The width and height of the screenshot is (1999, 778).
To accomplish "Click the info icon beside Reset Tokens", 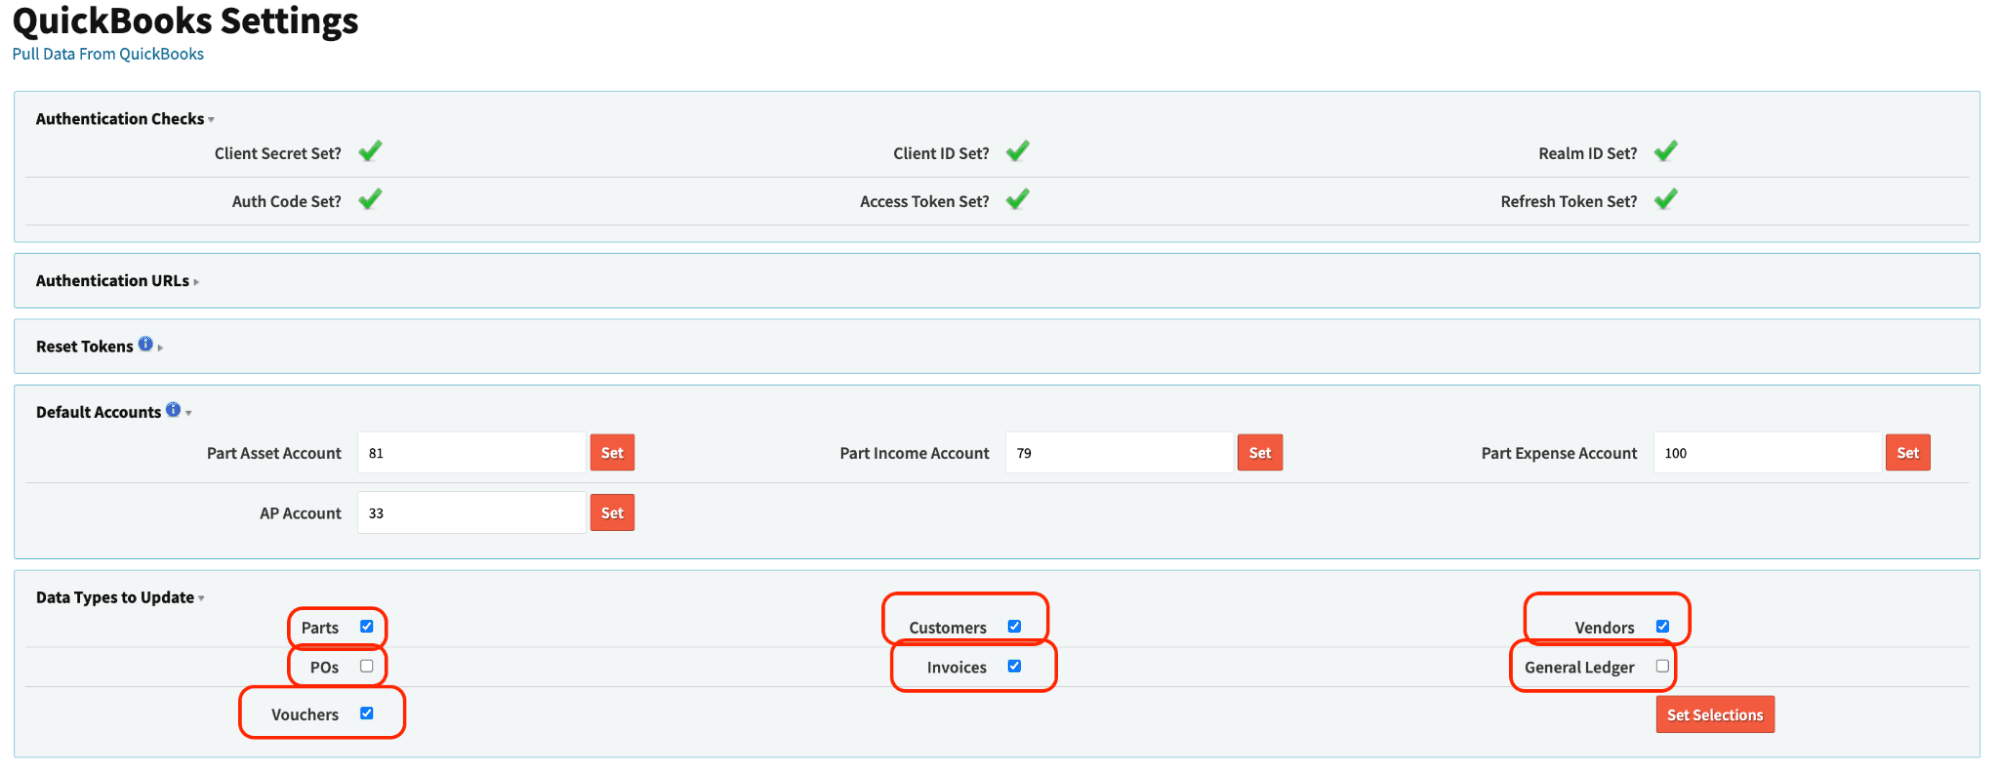I will click(146, 344).
